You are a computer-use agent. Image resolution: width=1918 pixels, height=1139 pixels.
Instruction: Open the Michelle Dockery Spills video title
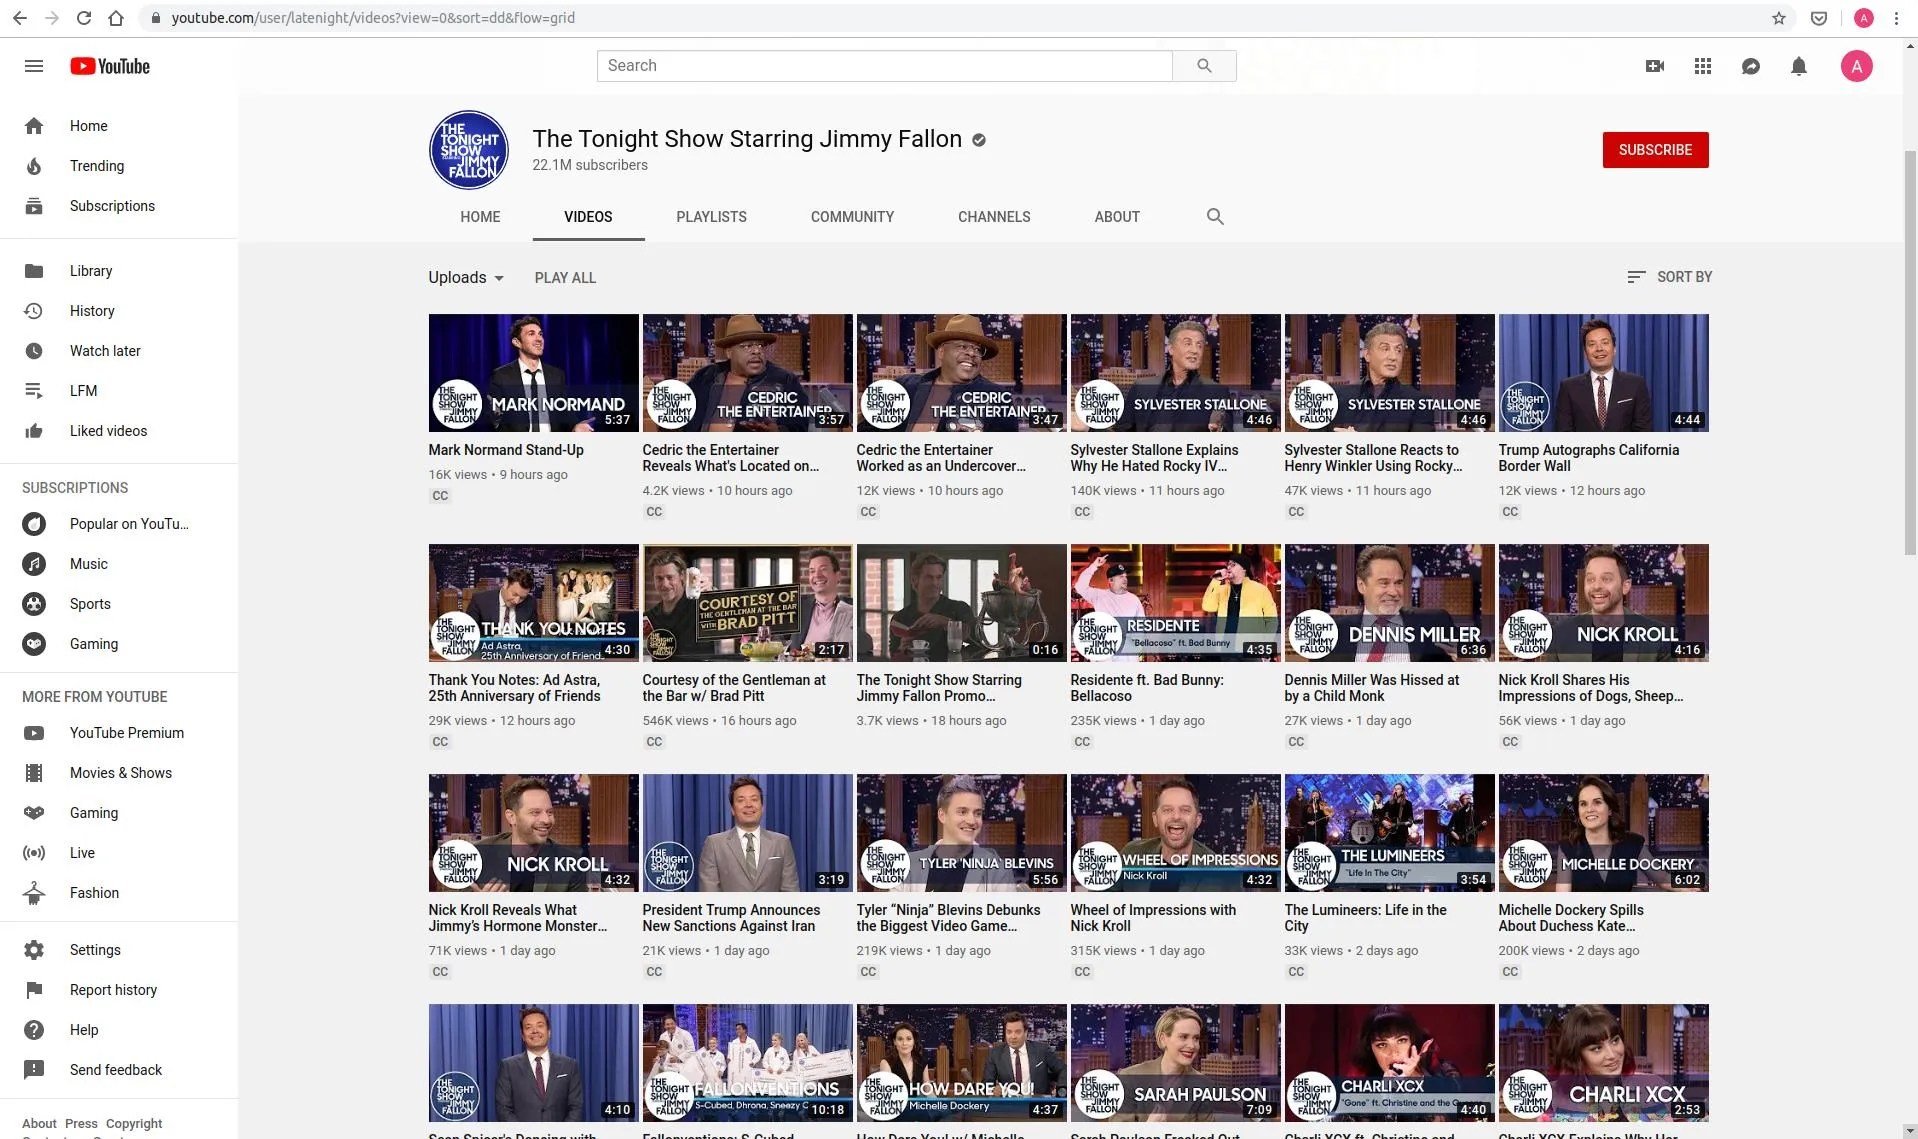pyautogui.click(x=1570, y=918)
